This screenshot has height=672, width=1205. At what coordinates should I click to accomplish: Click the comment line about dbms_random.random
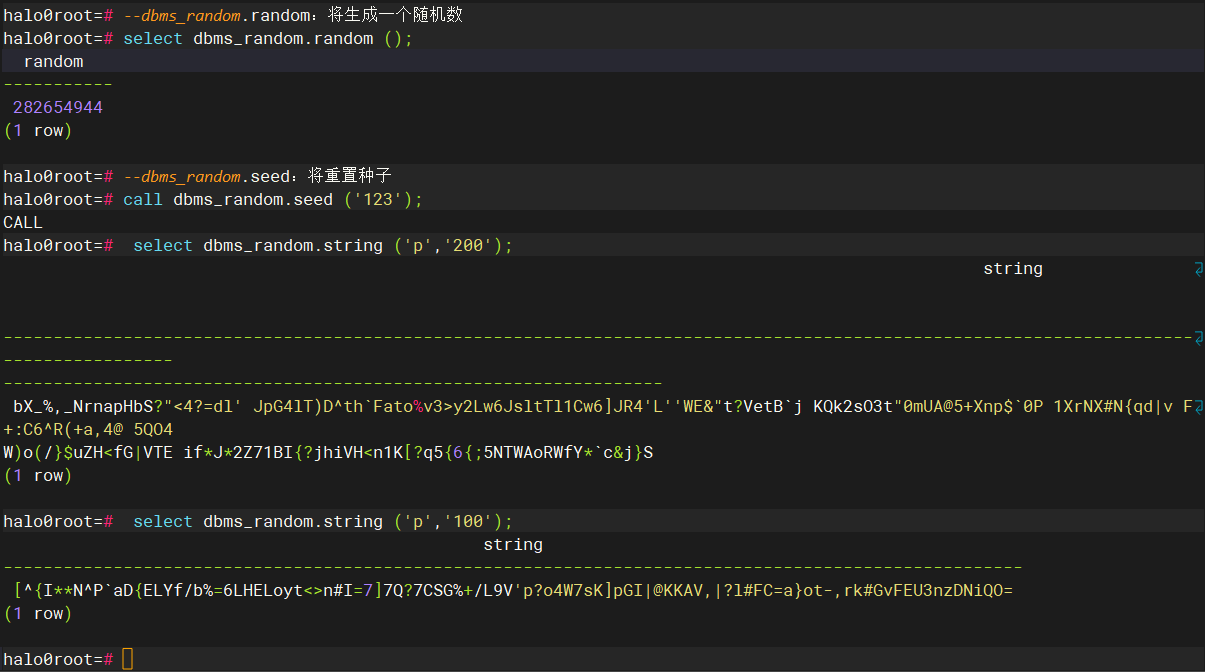point(293,15)
